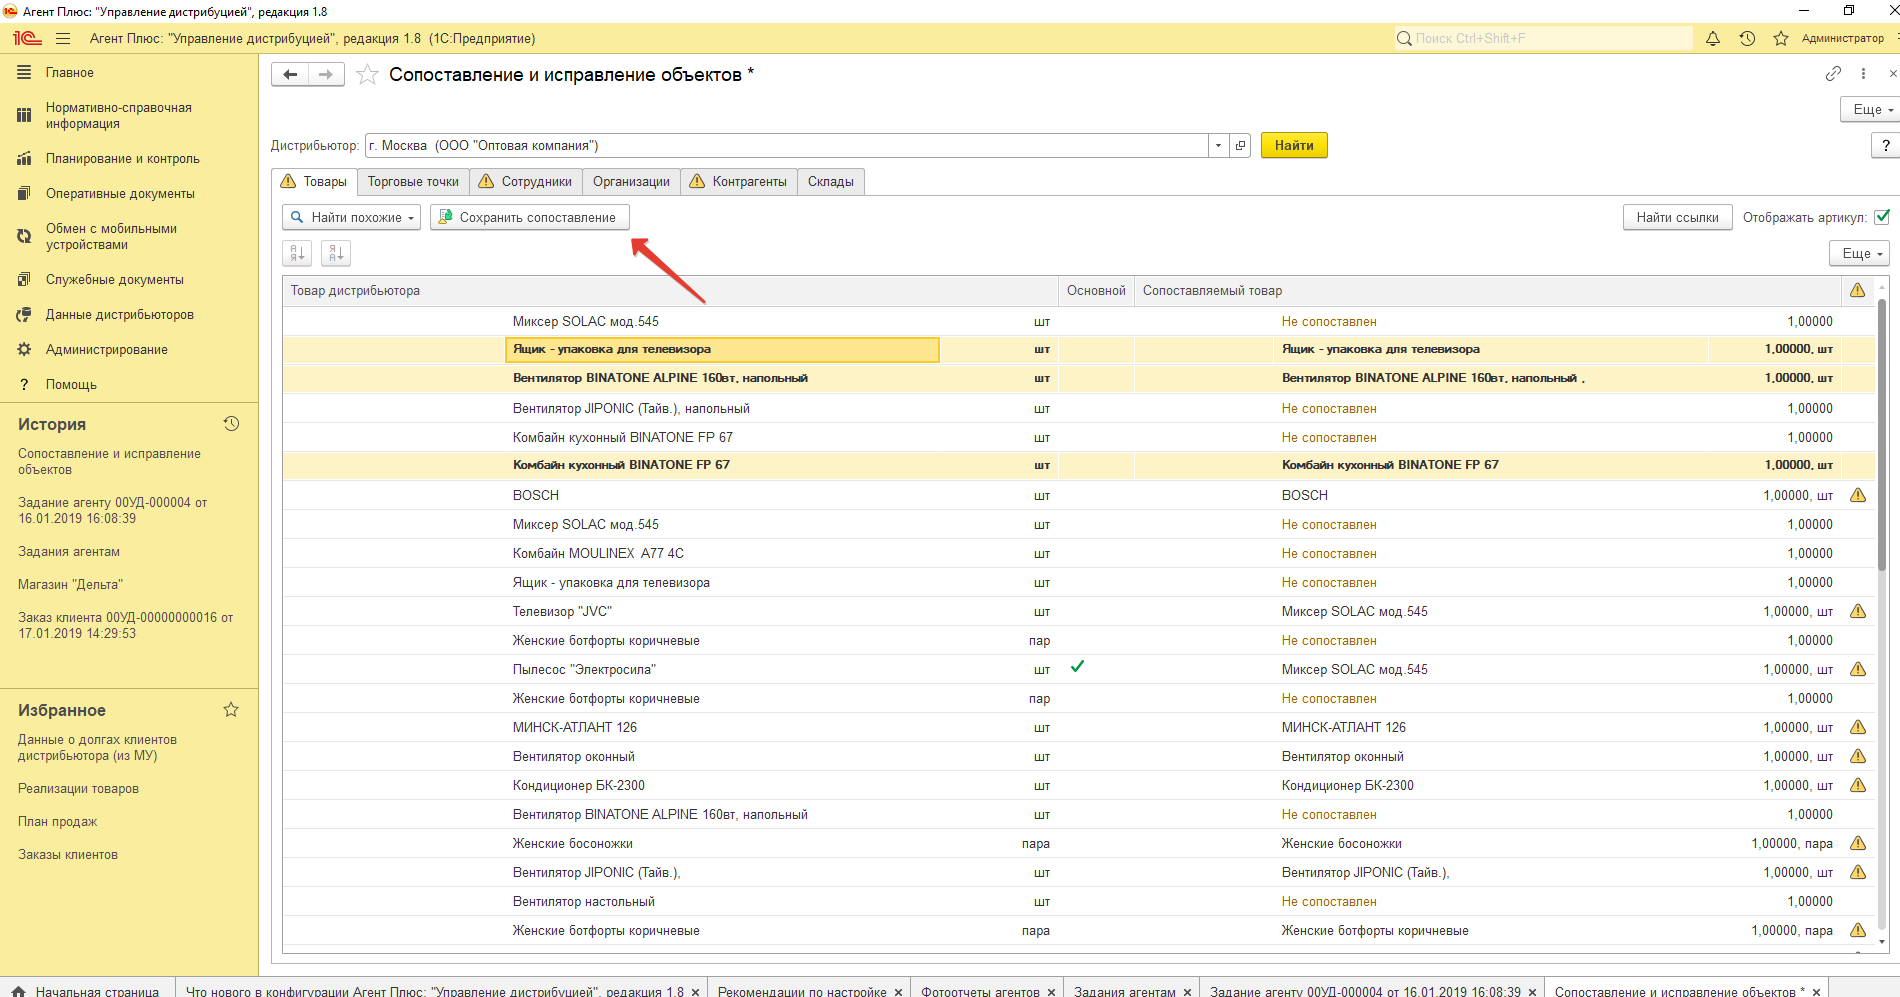This screenshot has width=1900, height=997.
Task: Click the warning icon in BOSCH row
Action: tap(1858, 495)
